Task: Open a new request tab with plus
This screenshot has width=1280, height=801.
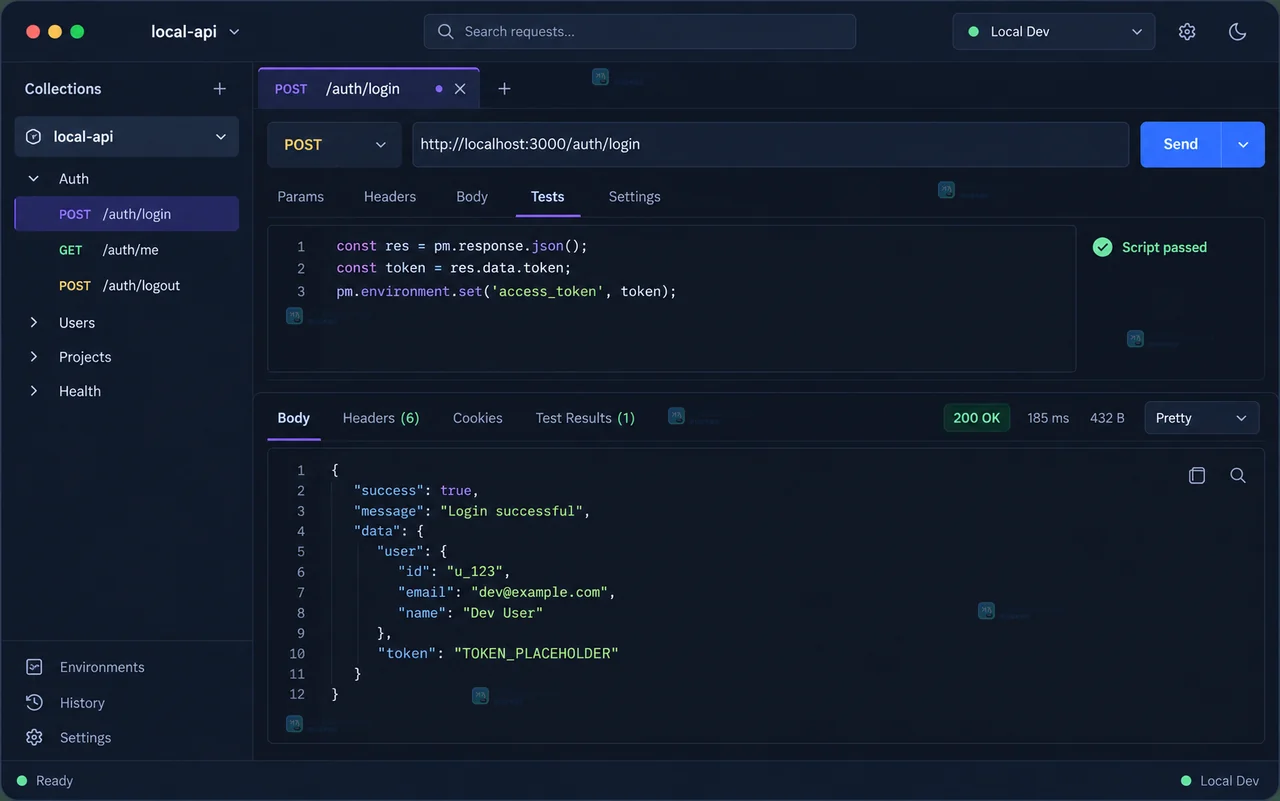Action: coord(504,89)
